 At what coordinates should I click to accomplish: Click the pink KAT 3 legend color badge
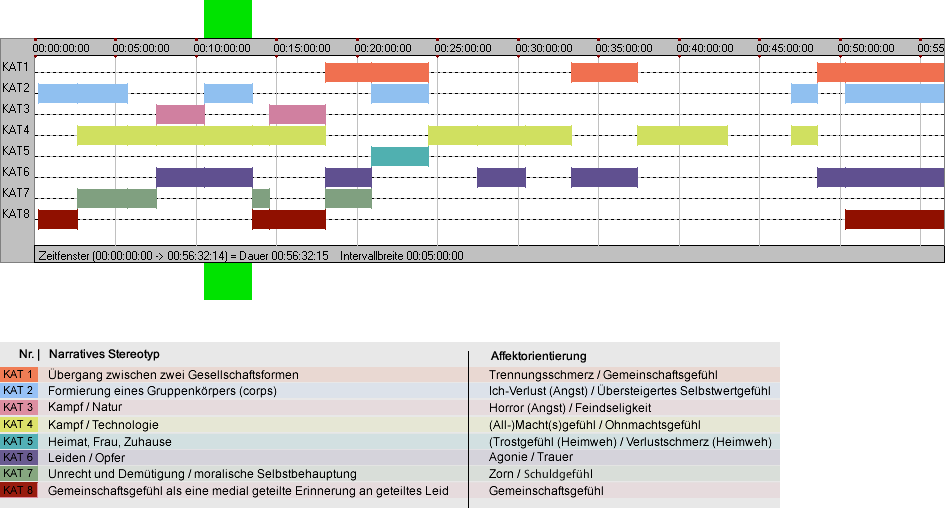click(19, 408)
